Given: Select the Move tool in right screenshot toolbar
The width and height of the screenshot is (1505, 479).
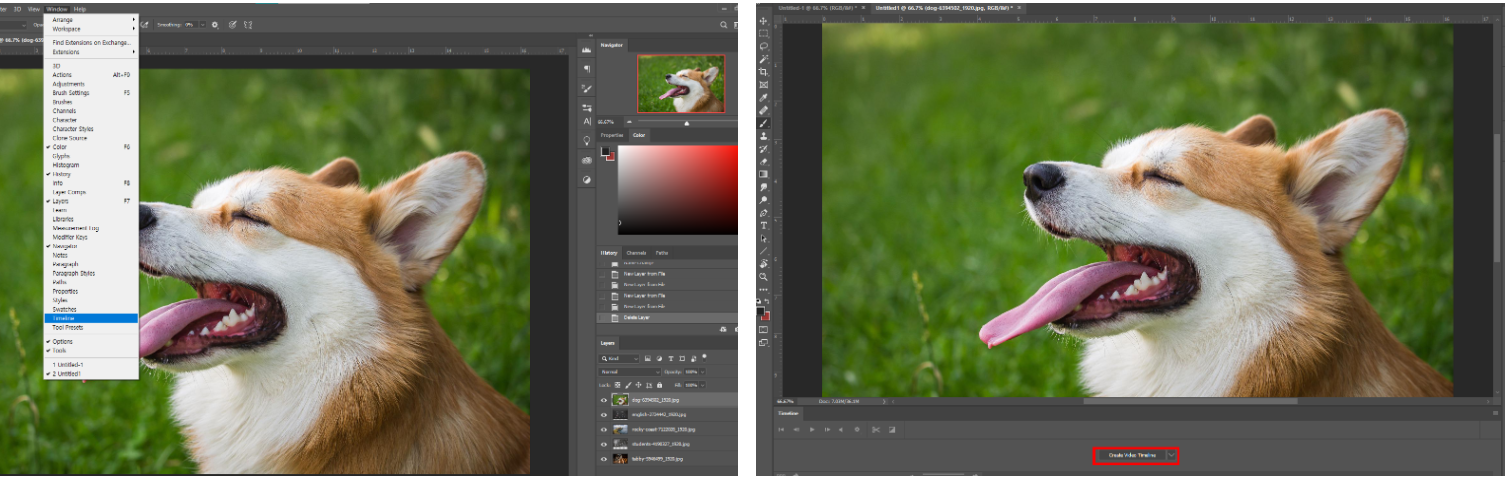Looking at the screenshot, I should click(x=763, y=21).
